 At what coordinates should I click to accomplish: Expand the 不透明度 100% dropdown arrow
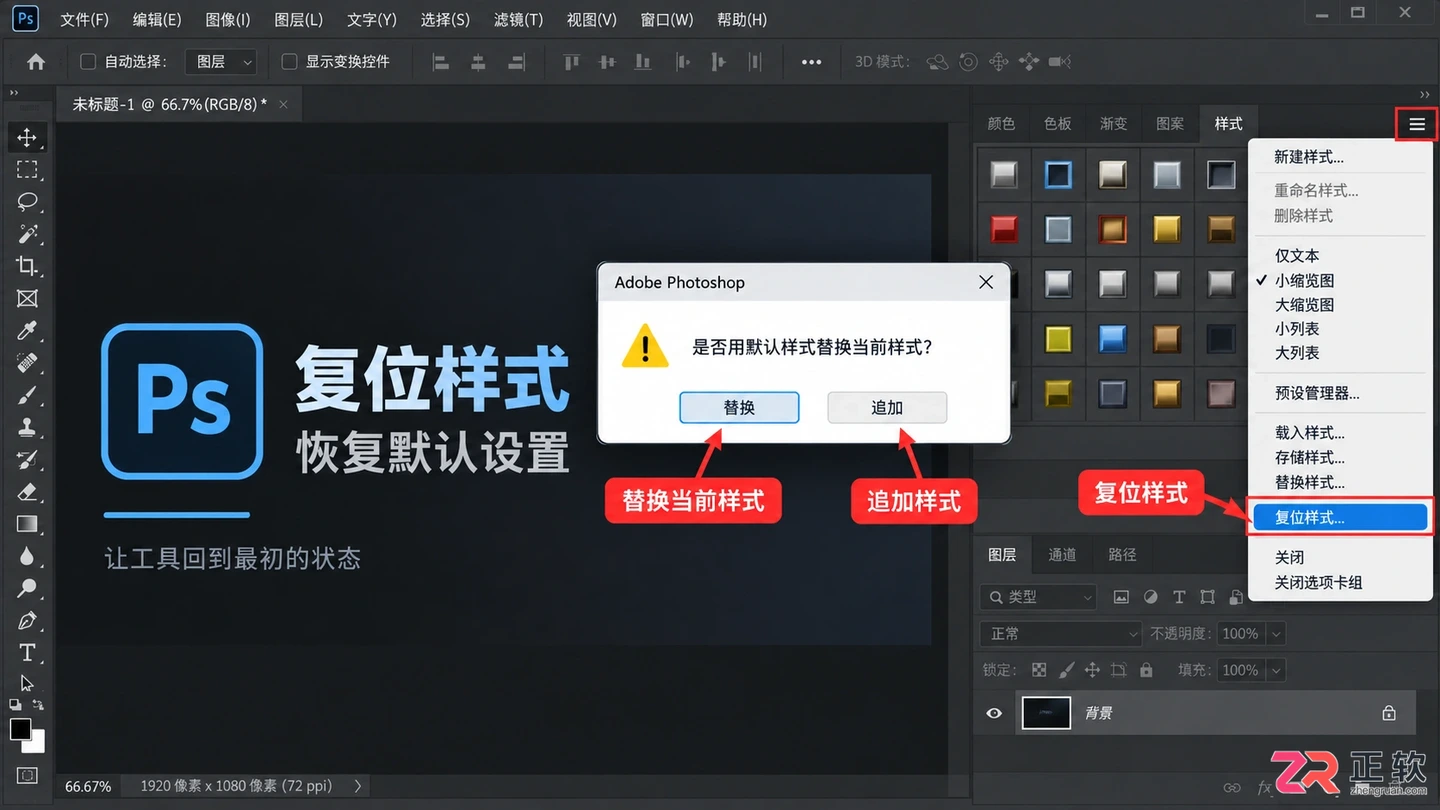1275,633
